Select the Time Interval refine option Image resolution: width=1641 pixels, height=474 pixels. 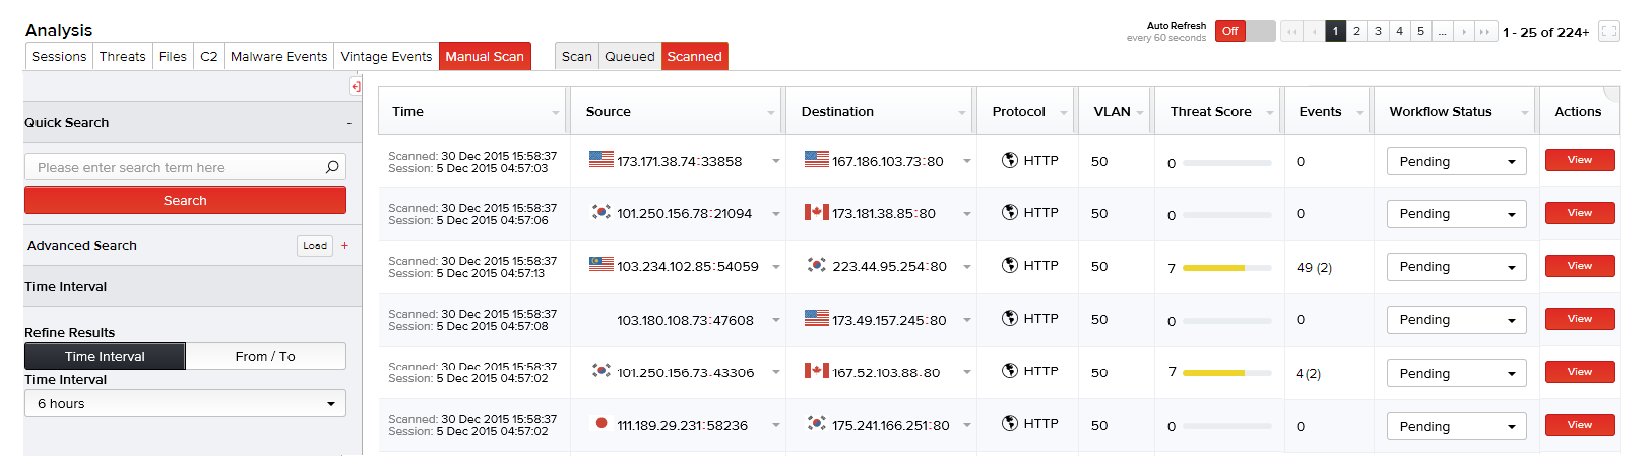105,356
